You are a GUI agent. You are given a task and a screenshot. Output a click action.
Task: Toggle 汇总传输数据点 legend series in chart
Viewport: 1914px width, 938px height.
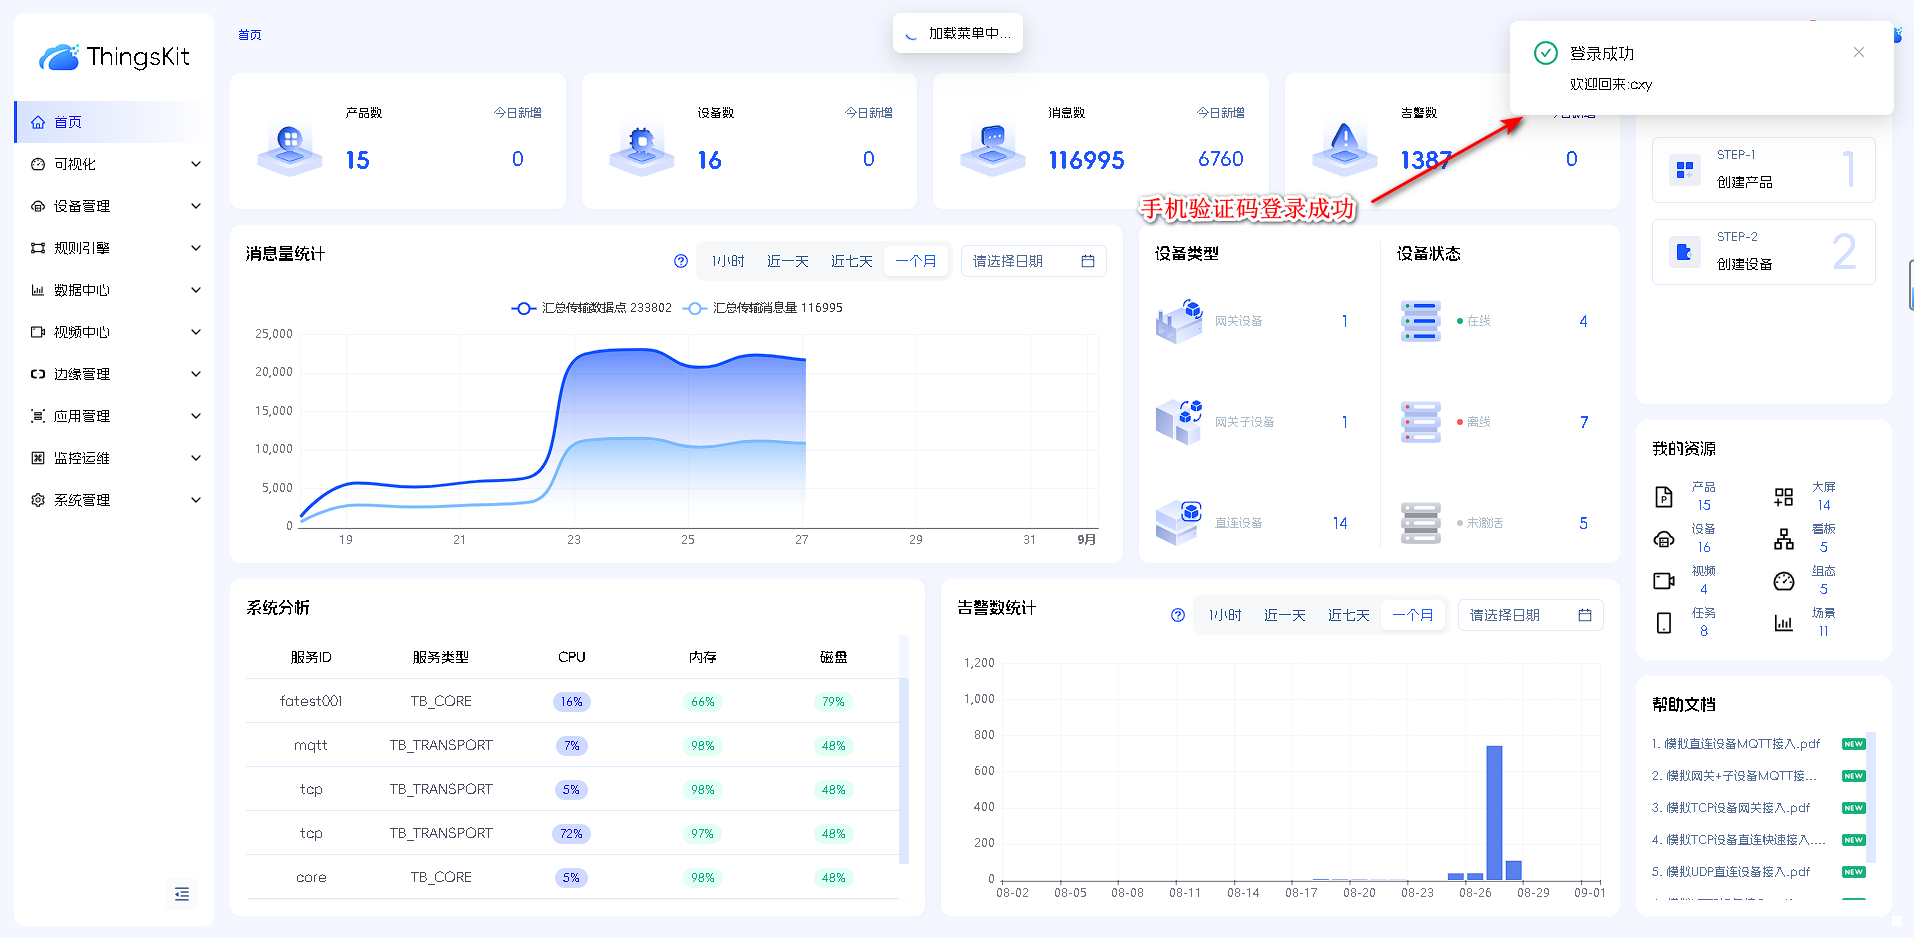591,308
